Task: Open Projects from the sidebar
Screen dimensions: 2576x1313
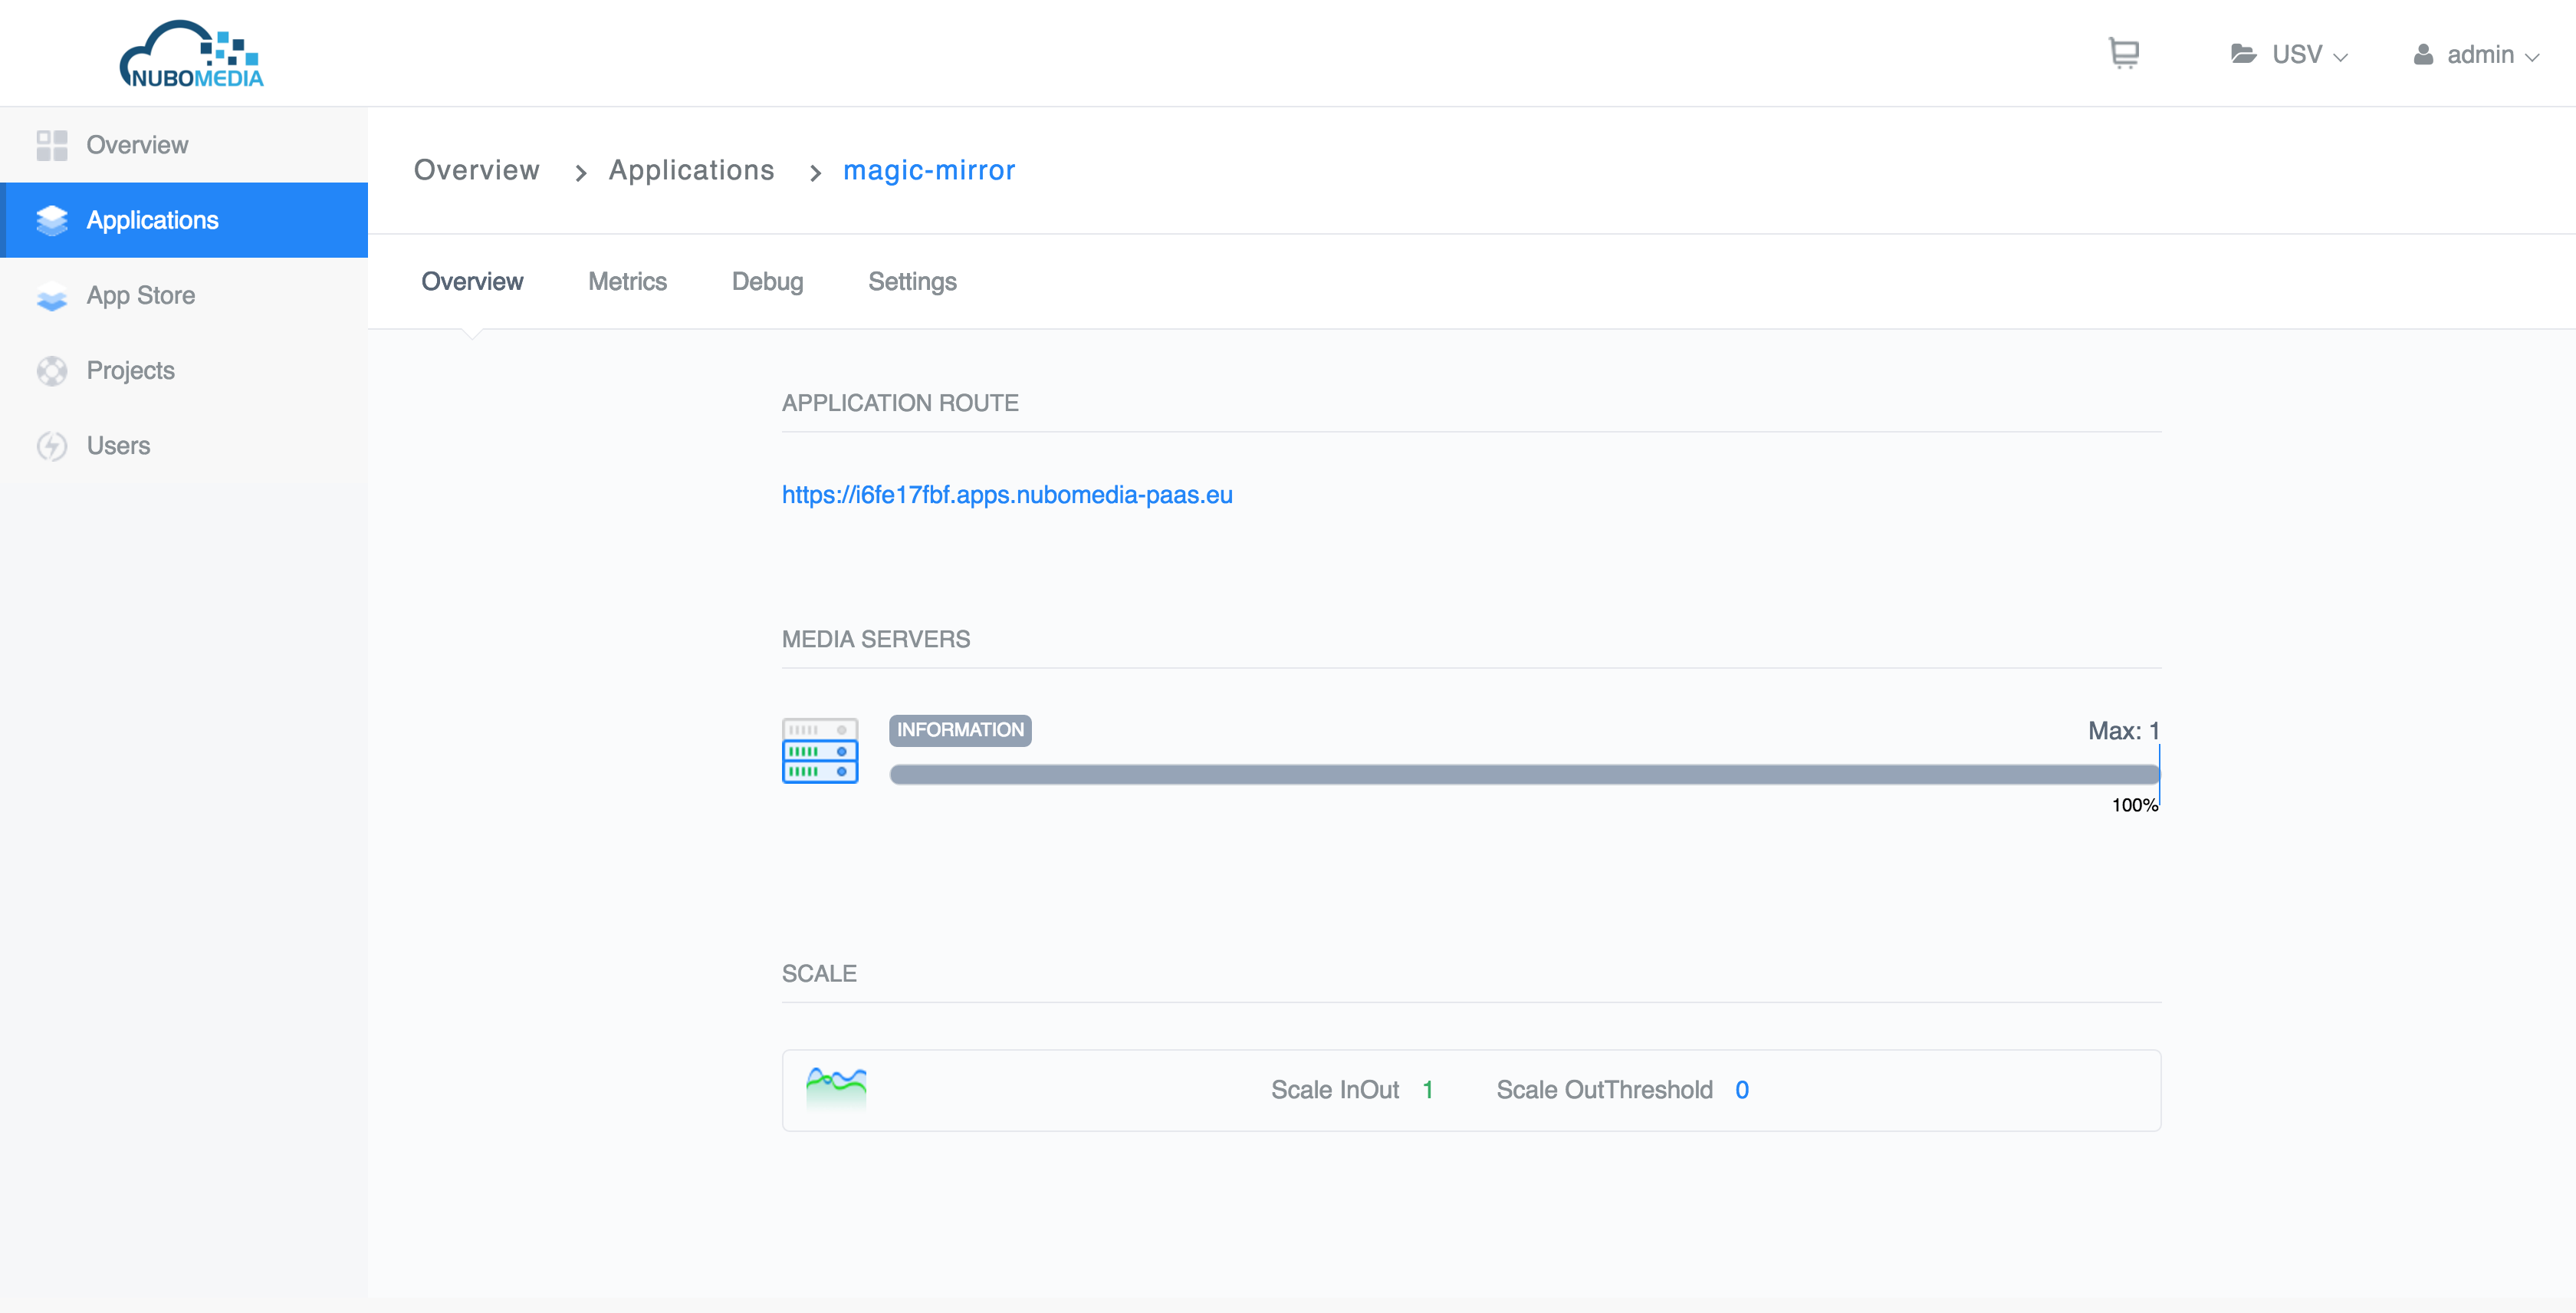Action: coord(184,371)
